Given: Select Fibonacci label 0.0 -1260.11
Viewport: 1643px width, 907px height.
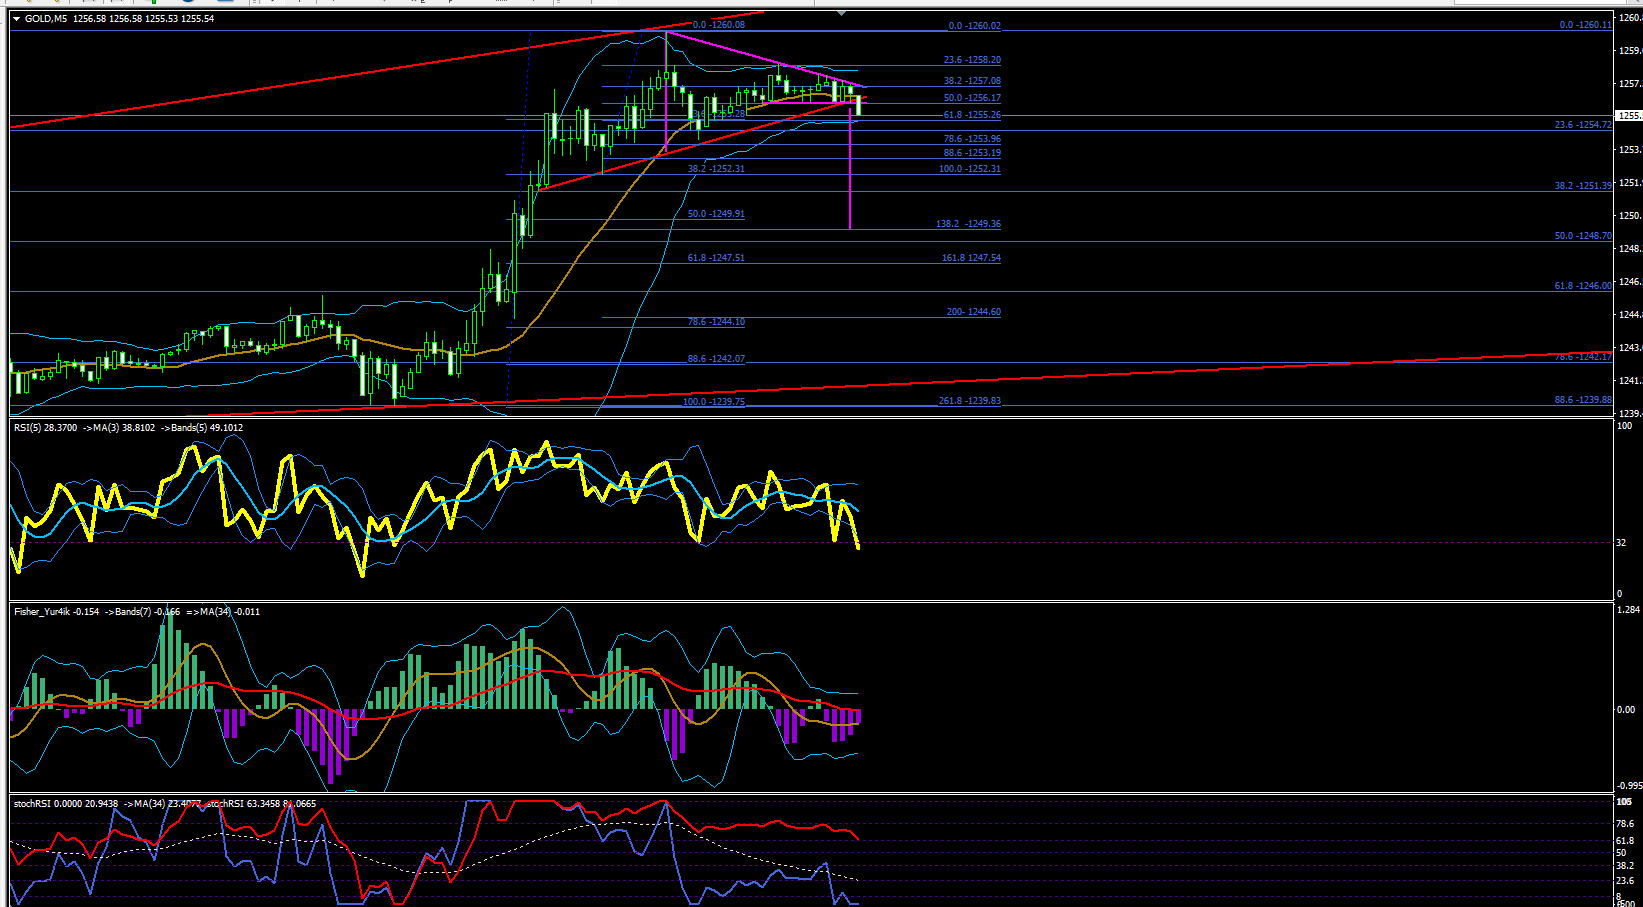Looking at the screenshot, I should click(x=1585, y=25).
